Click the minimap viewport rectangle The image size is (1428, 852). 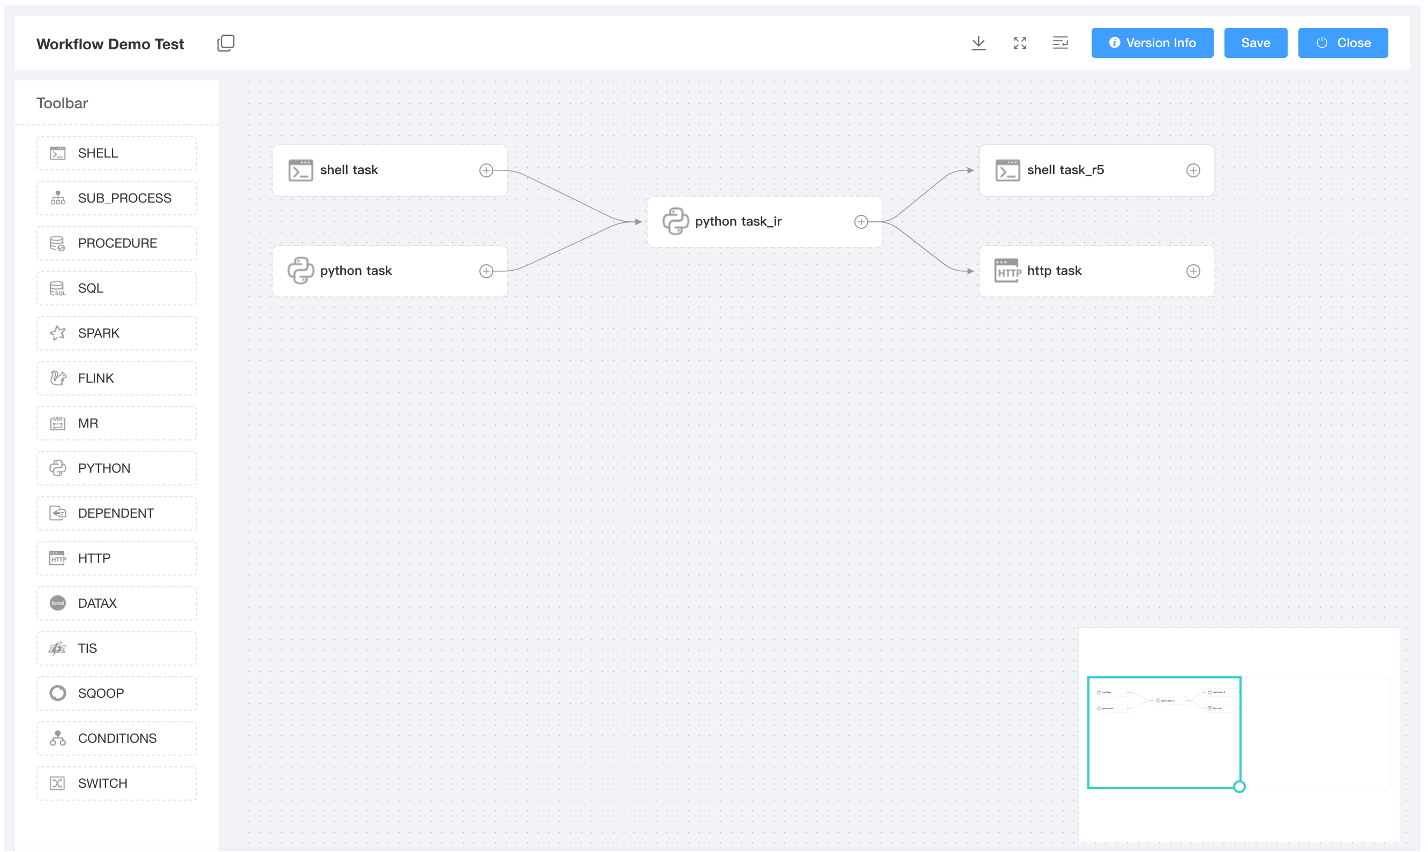pyautogui.click(x=1164, y=732)
